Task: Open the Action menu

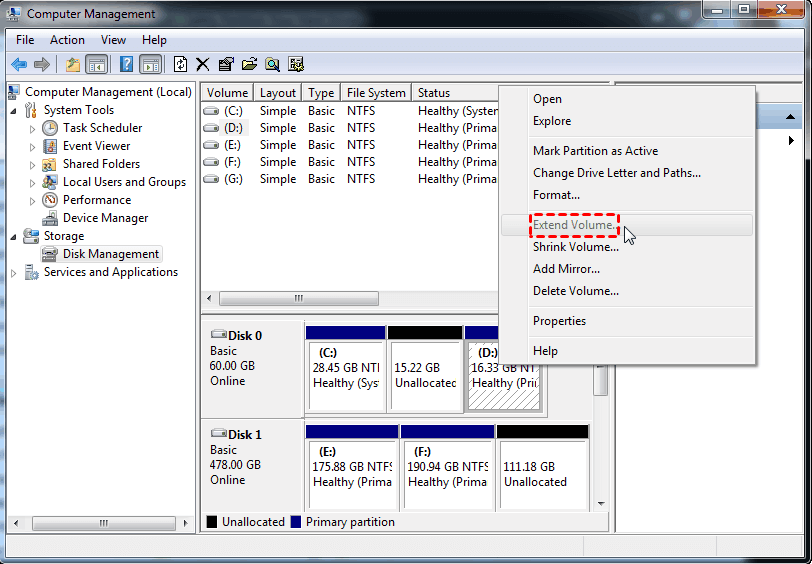Action: (67, 40)
